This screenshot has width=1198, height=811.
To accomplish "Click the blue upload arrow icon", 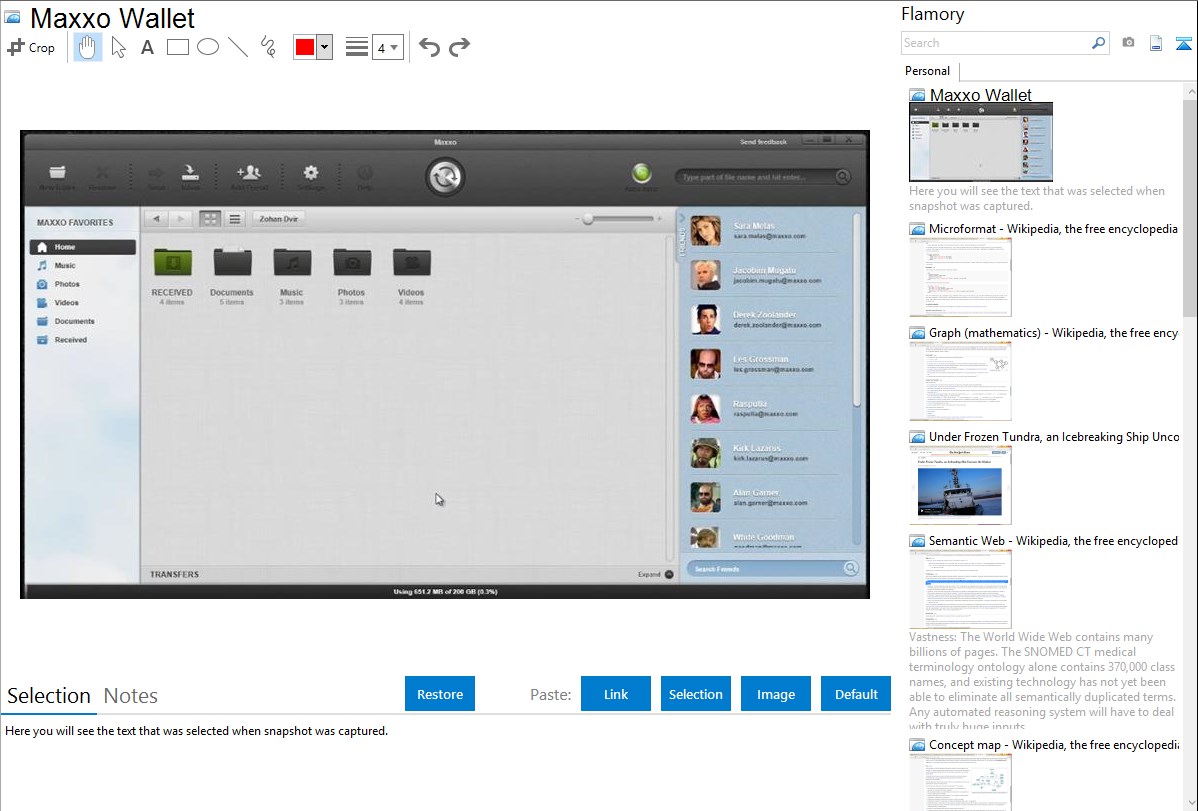I will point(1183,43).
